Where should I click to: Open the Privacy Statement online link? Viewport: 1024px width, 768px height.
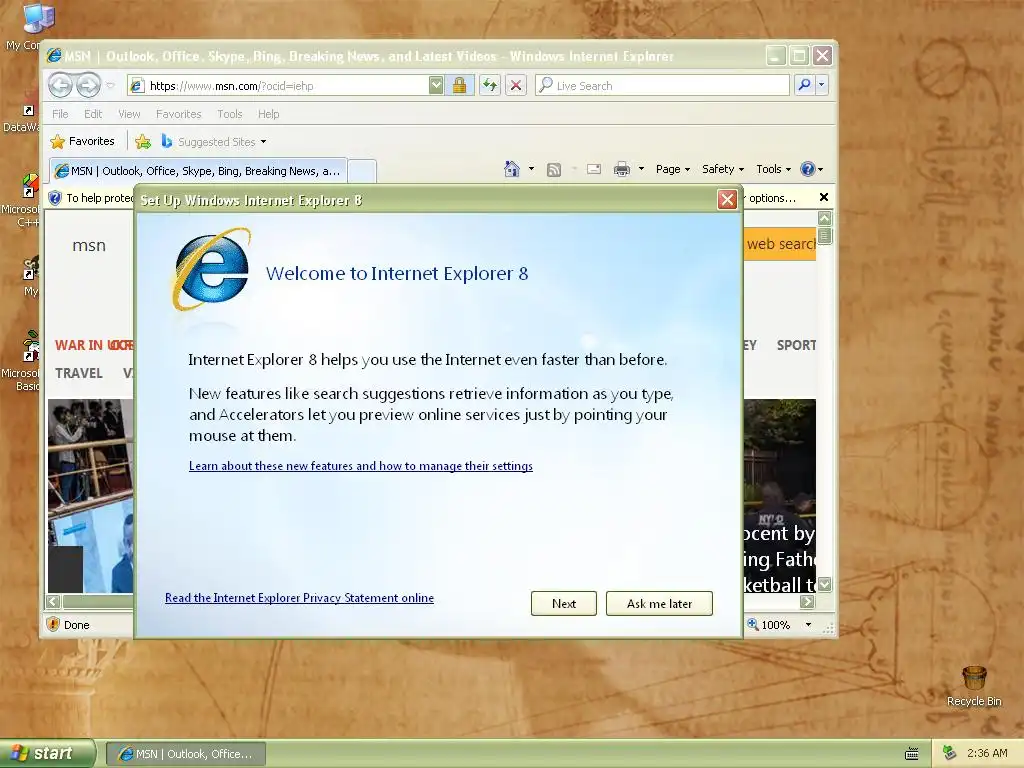pos(299,598)
